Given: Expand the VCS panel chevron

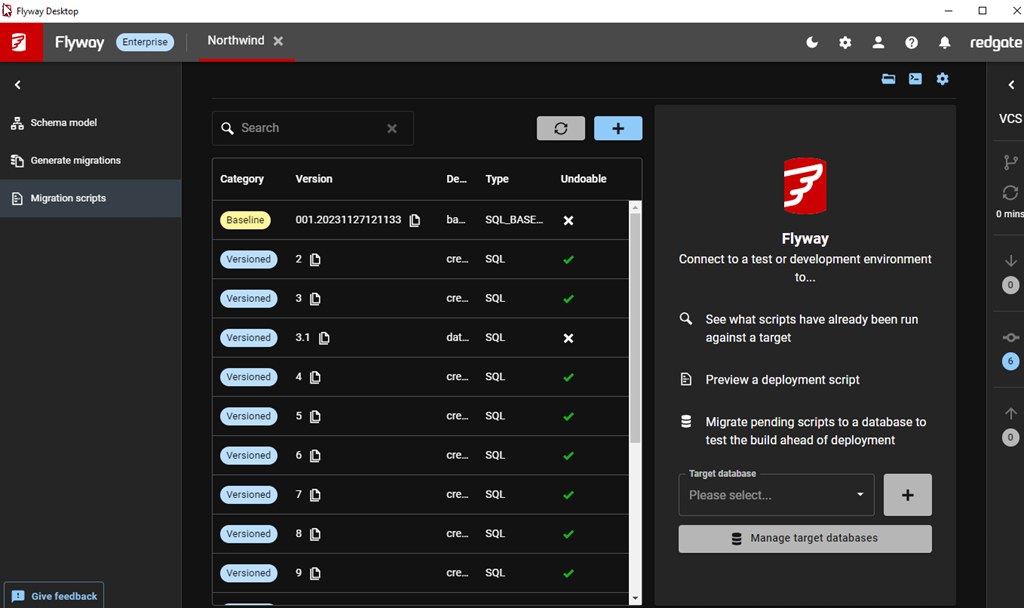Looking at the screenshot, I should pyautogui.click(x=1010, y=86).
